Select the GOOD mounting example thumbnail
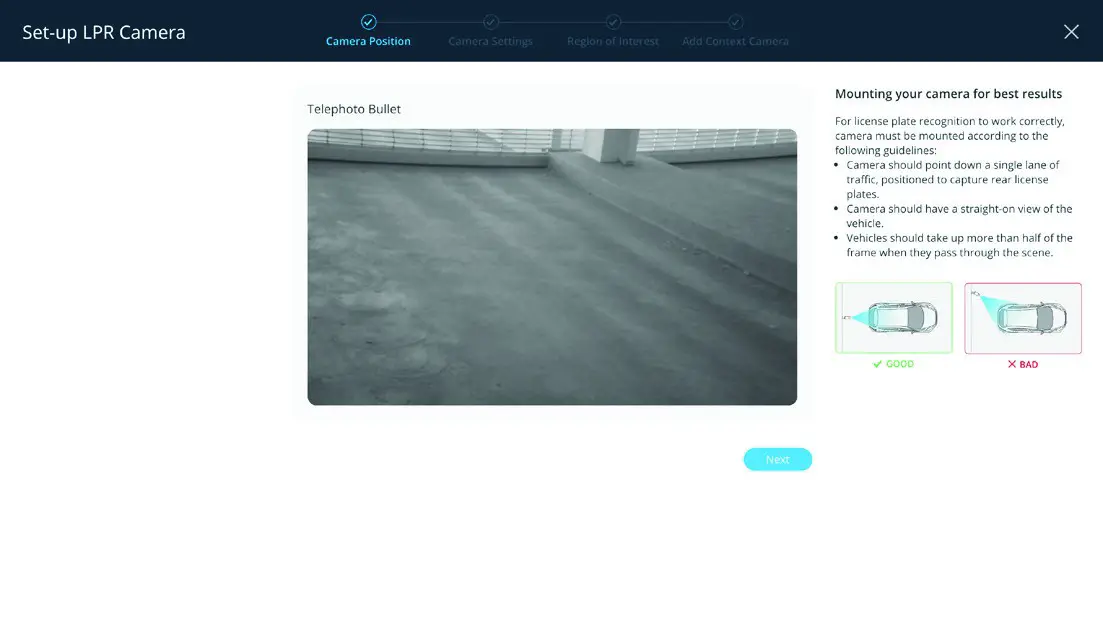 point(893,317)
